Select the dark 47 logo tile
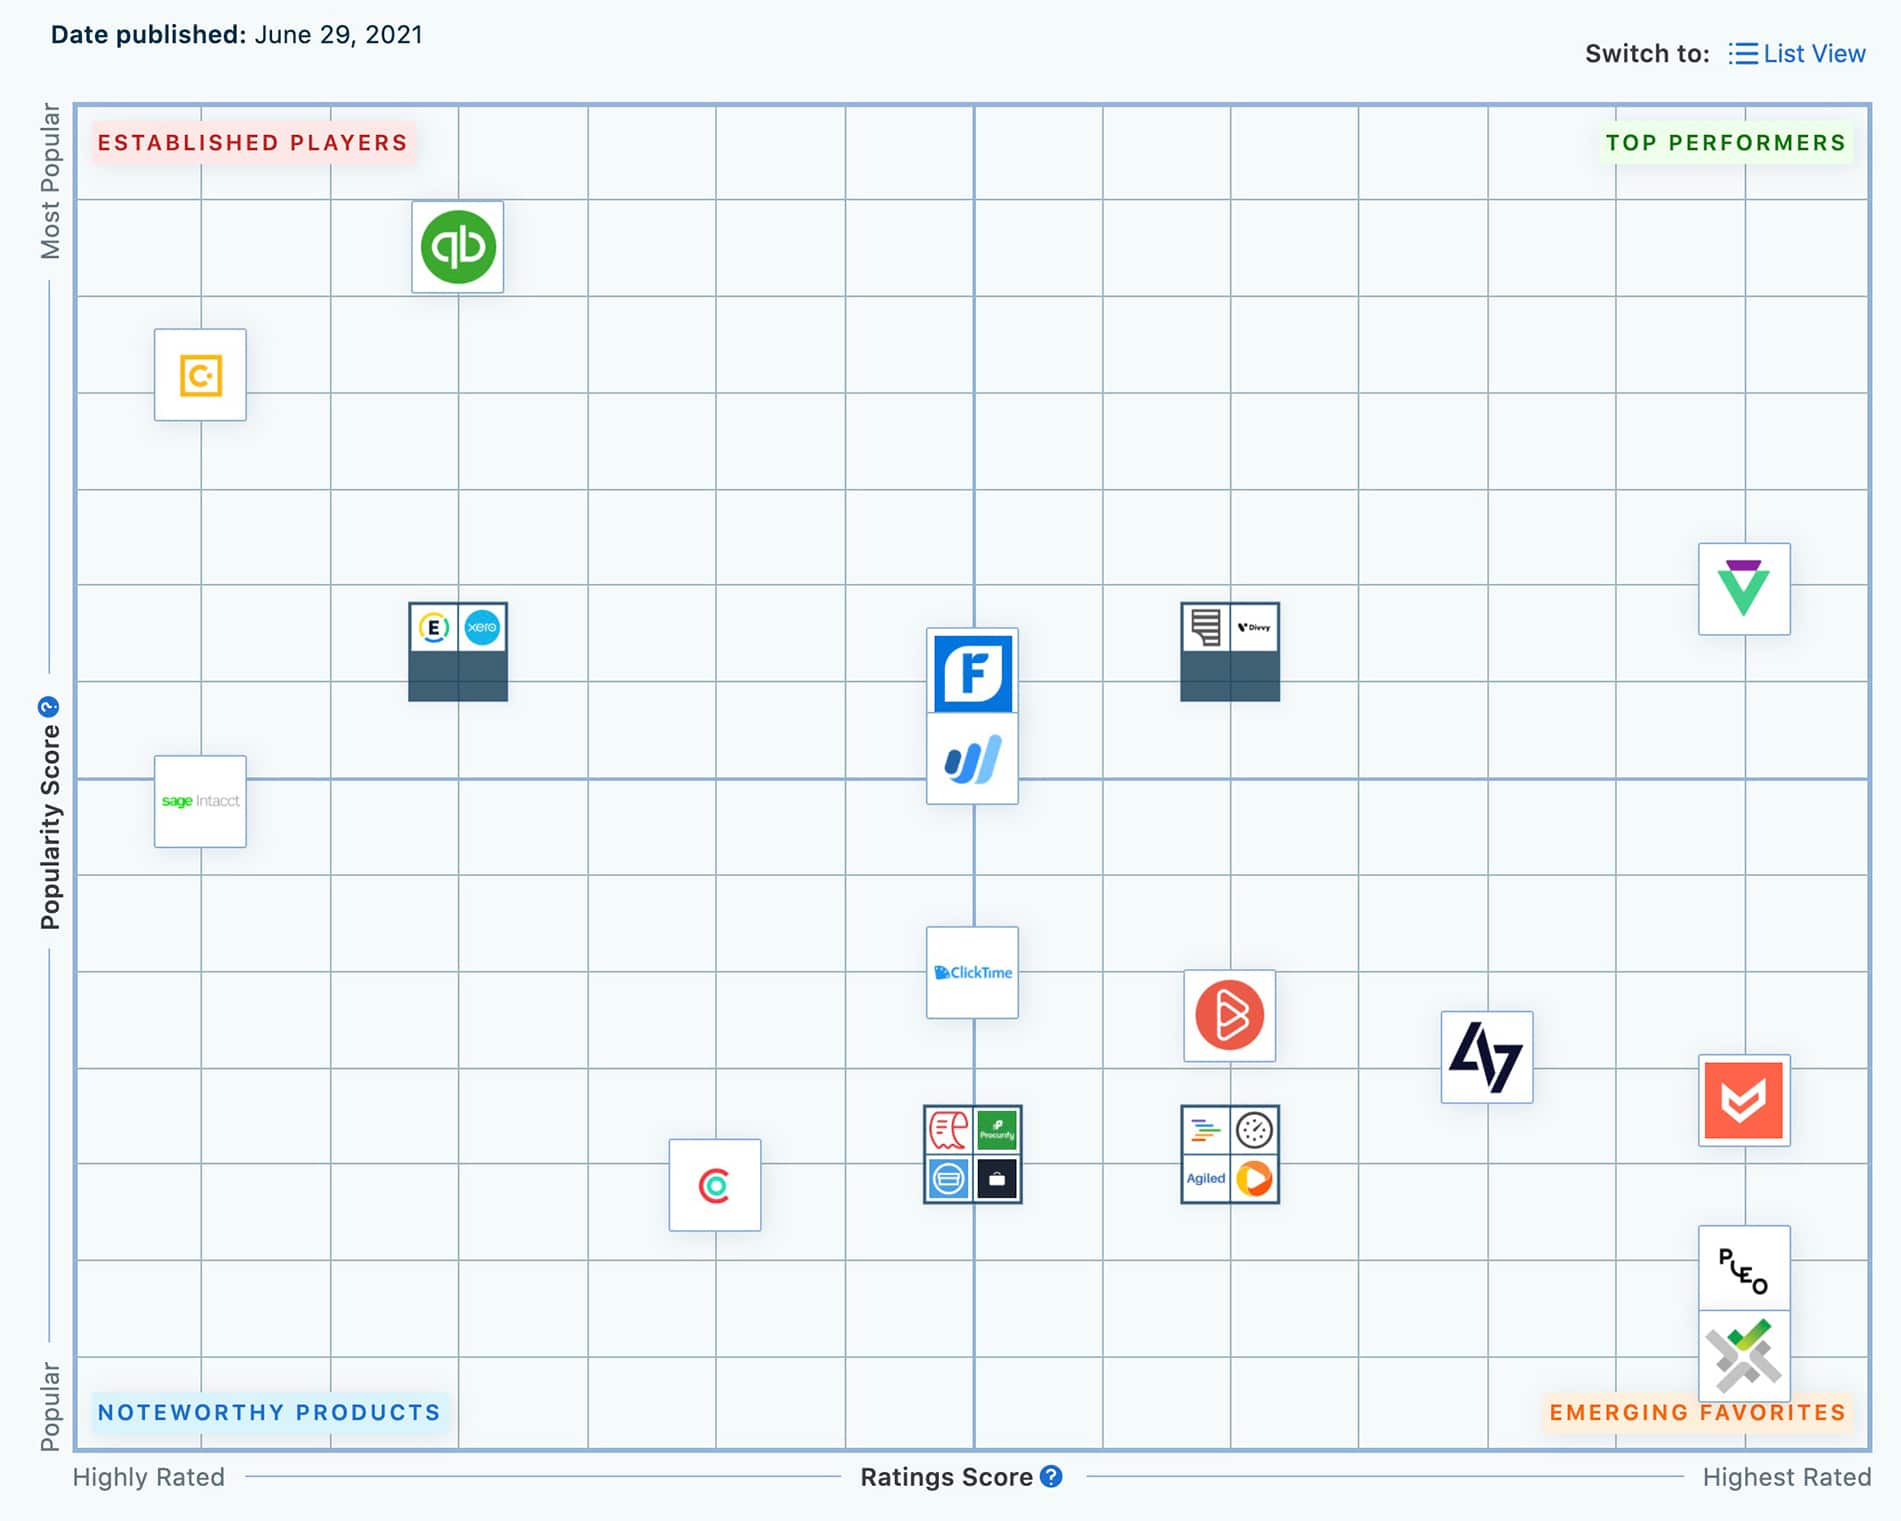 pyautogui.click(x=1486, y=1057)
